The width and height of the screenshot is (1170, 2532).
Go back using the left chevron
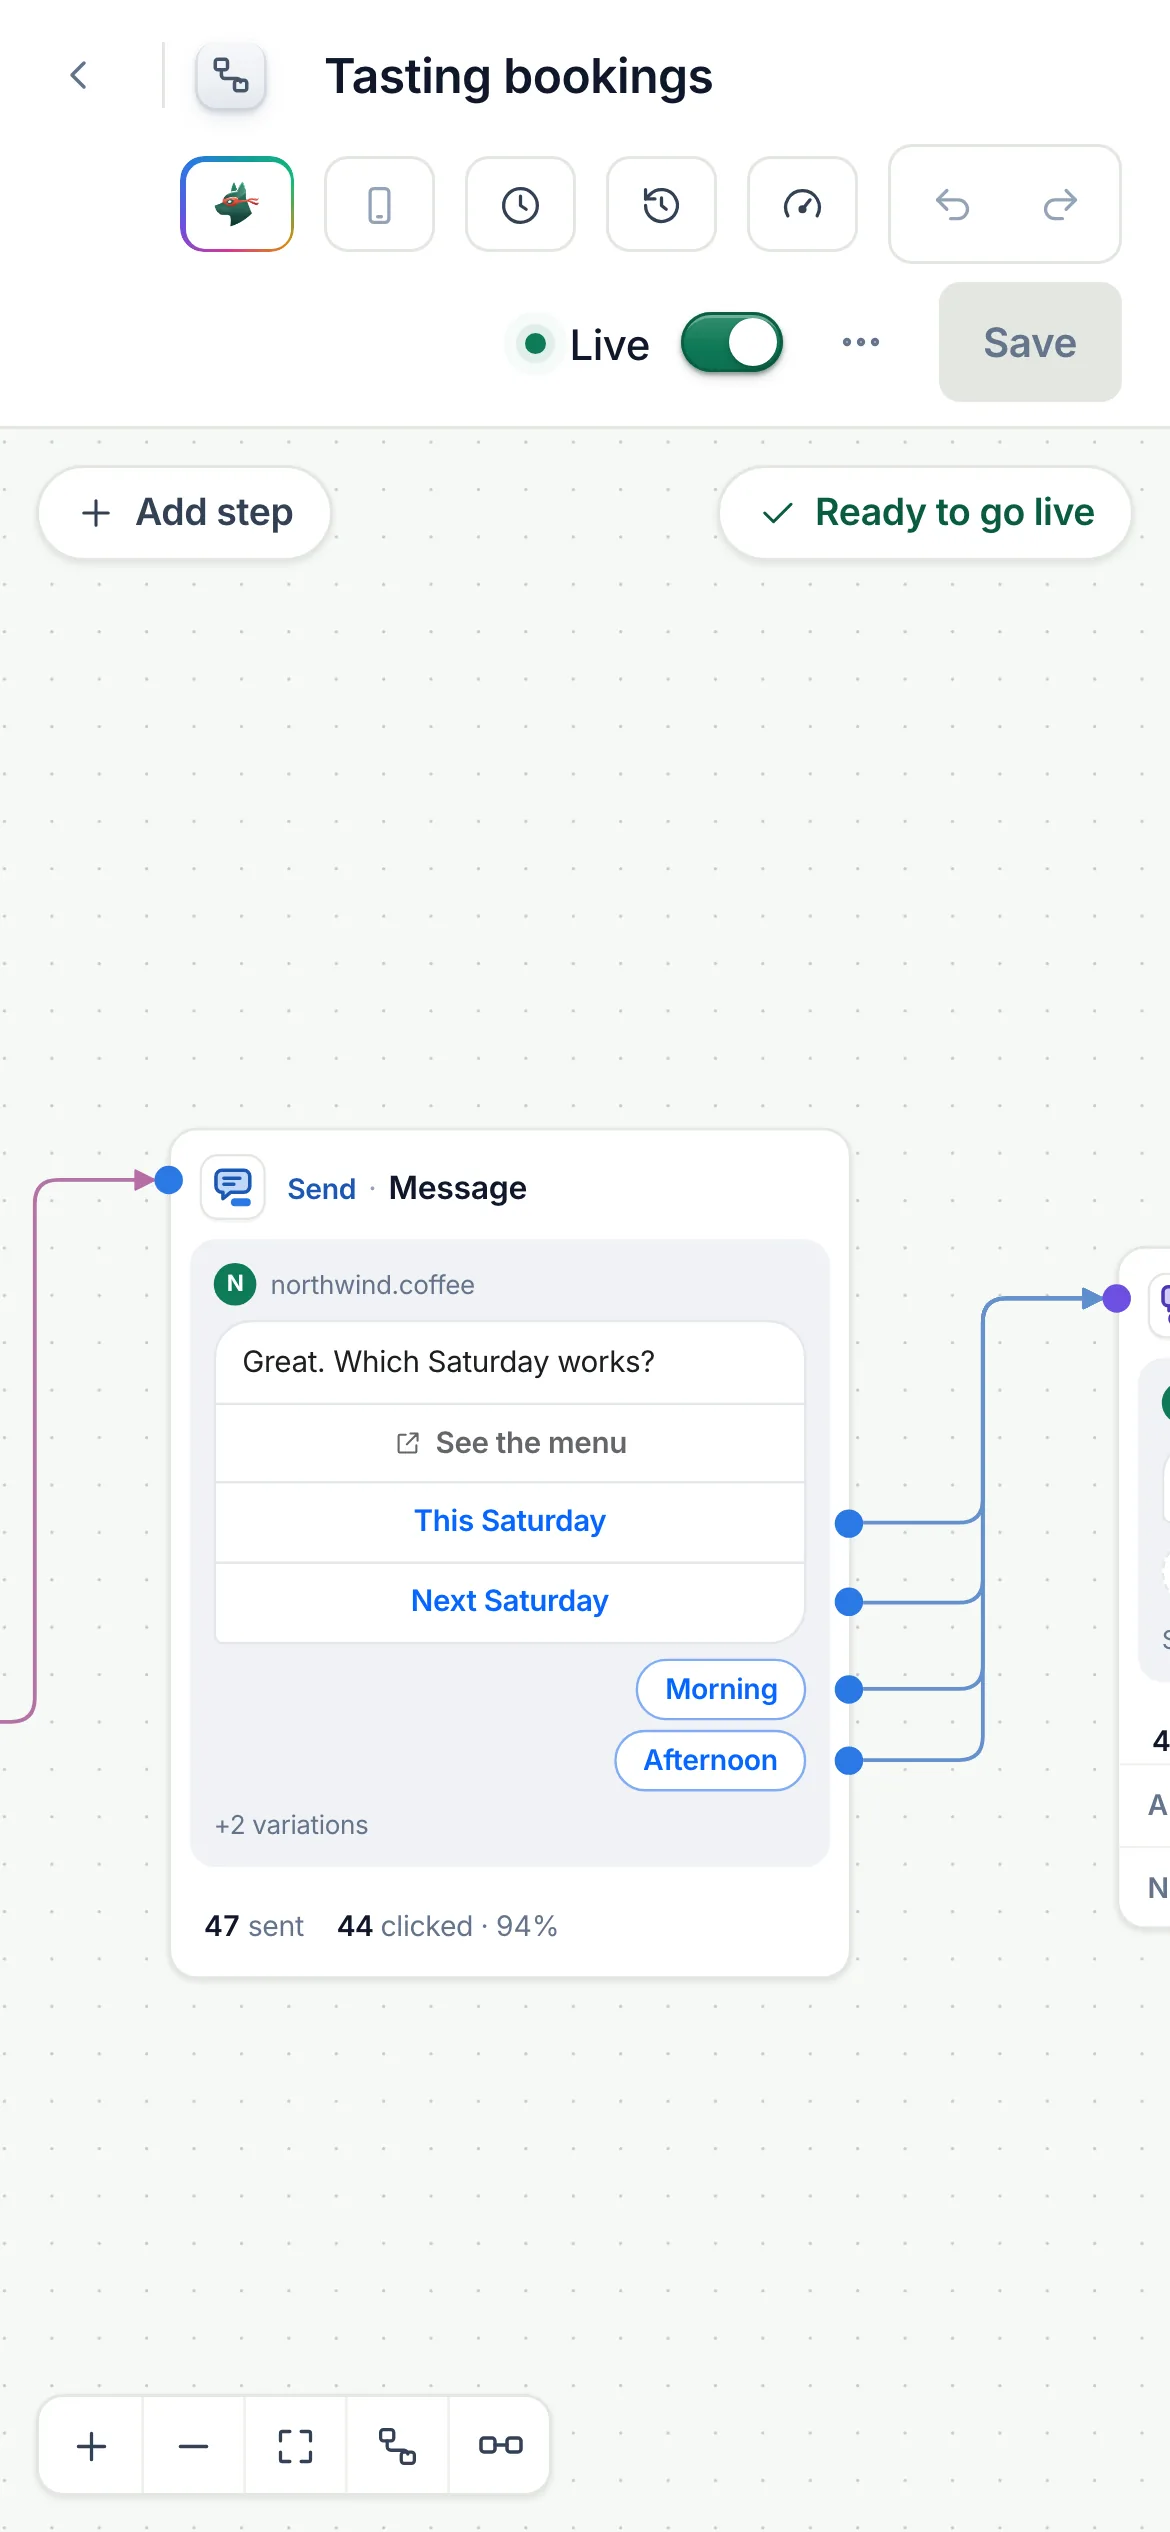coord(78,75)
